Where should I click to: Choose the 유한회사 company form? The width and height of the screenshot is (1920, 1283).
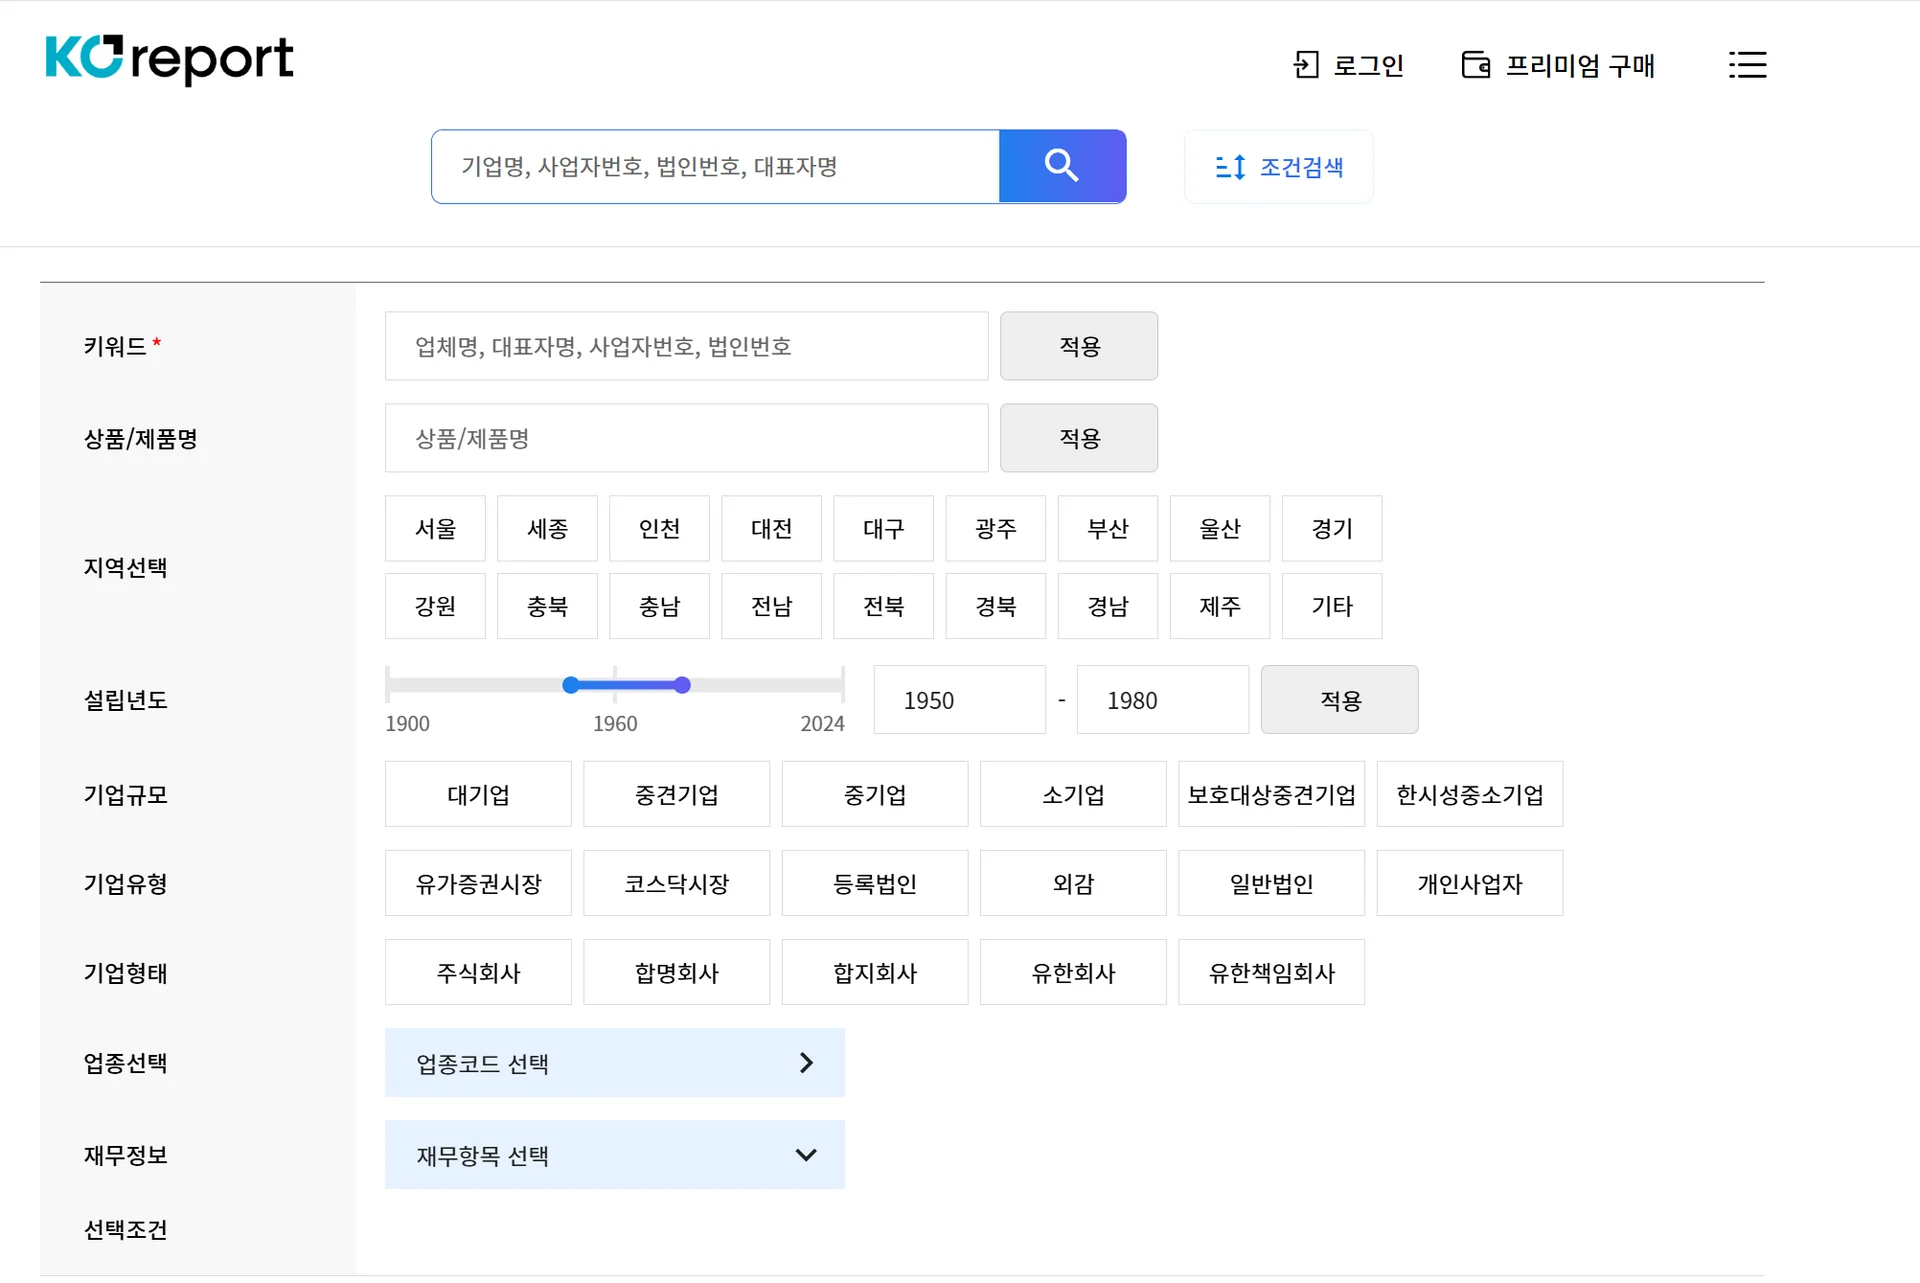tap(1072, 971)
